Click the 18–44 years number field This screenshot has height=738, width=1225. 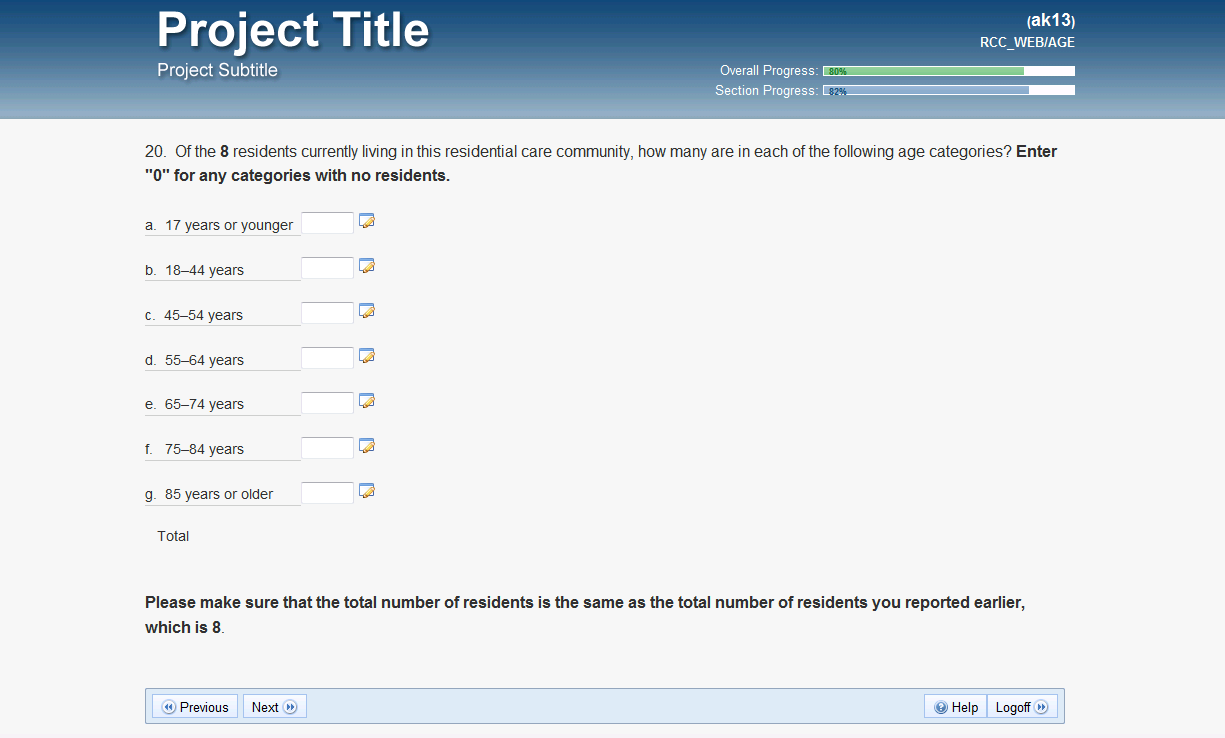point(327,268)
